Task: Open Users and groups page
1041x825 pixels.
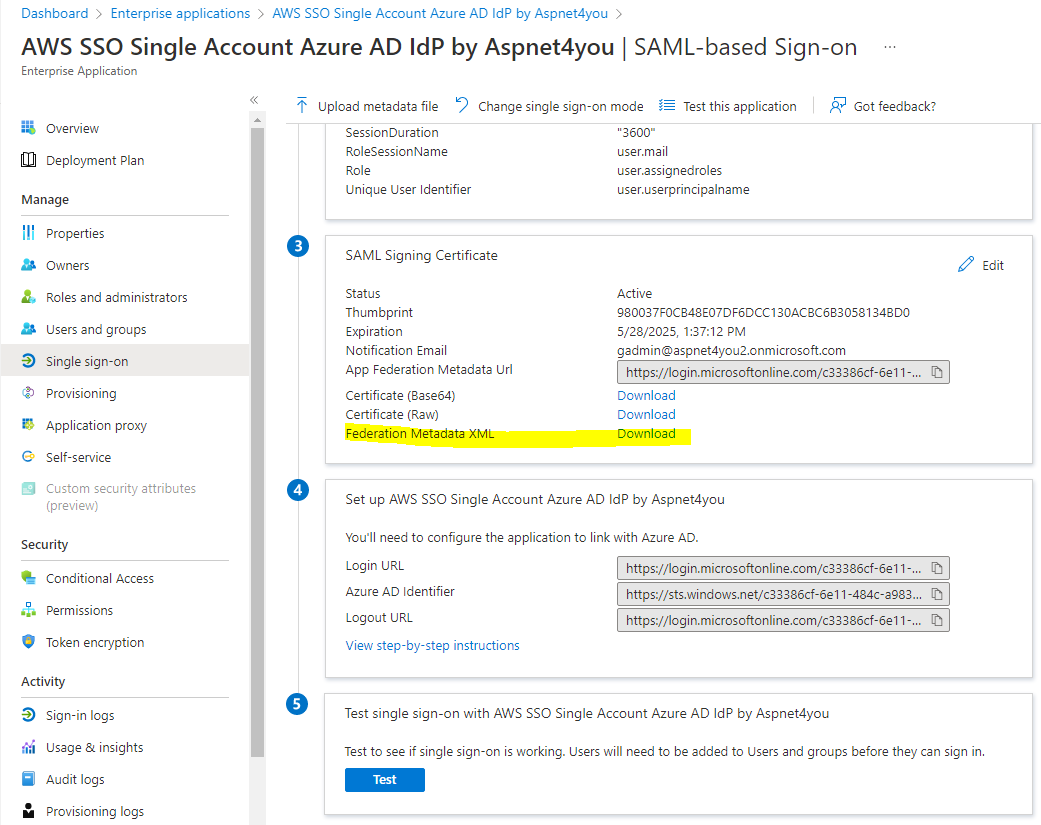Action: 96,329
